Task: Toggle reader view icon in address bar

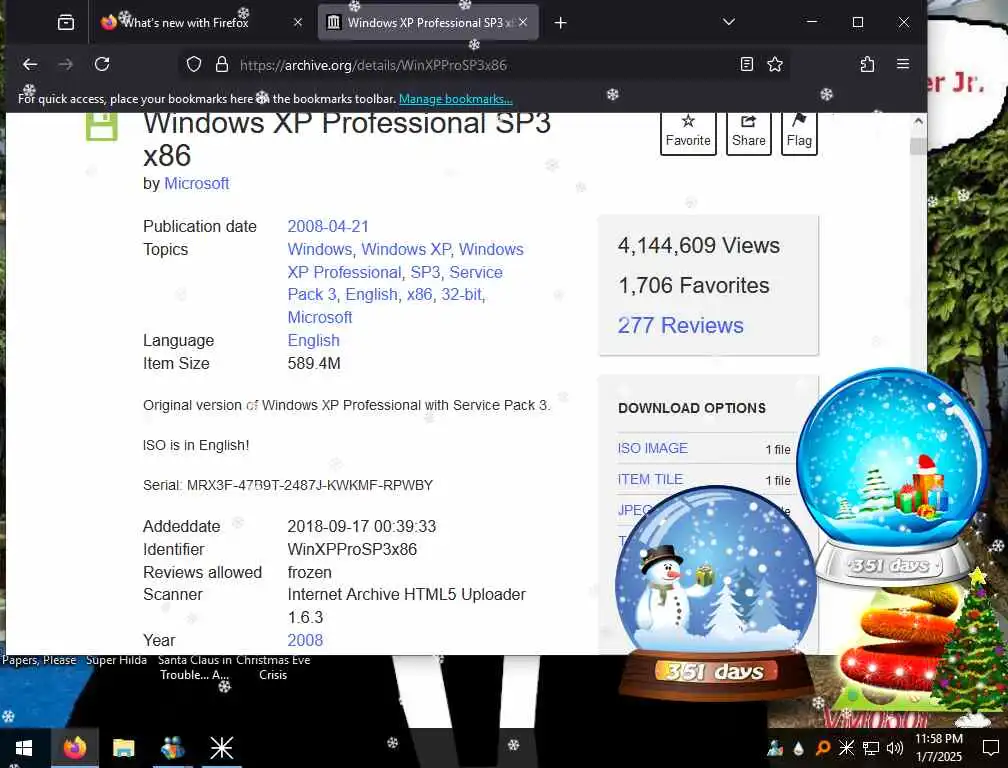Action: coord(746,64)
